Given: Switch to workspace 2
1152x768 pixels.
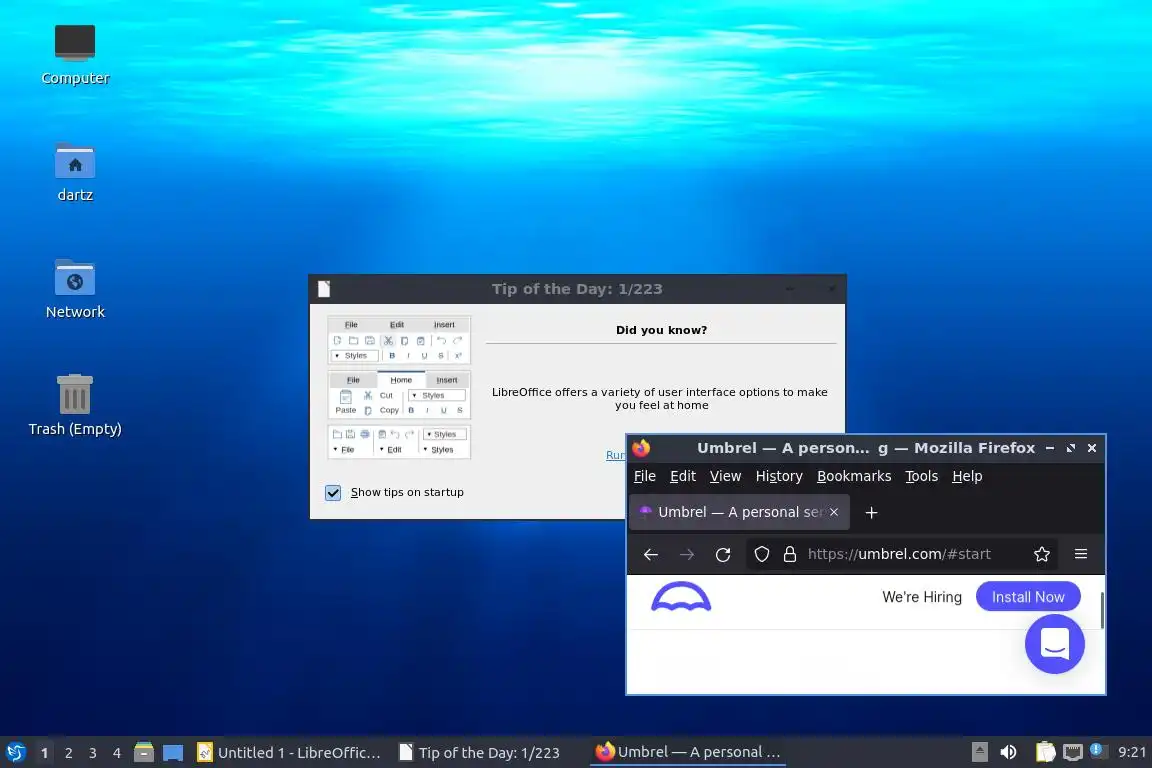Looking at the screenshot, I should point(68,753).
